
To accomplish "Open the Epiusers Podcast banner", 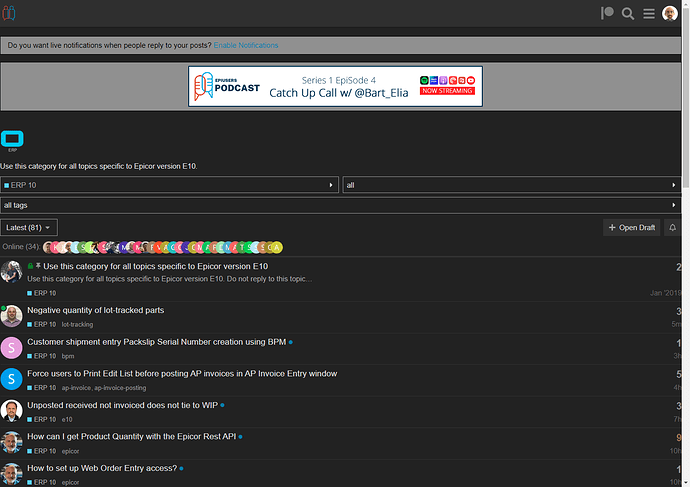I will click(x=335, y=86).
